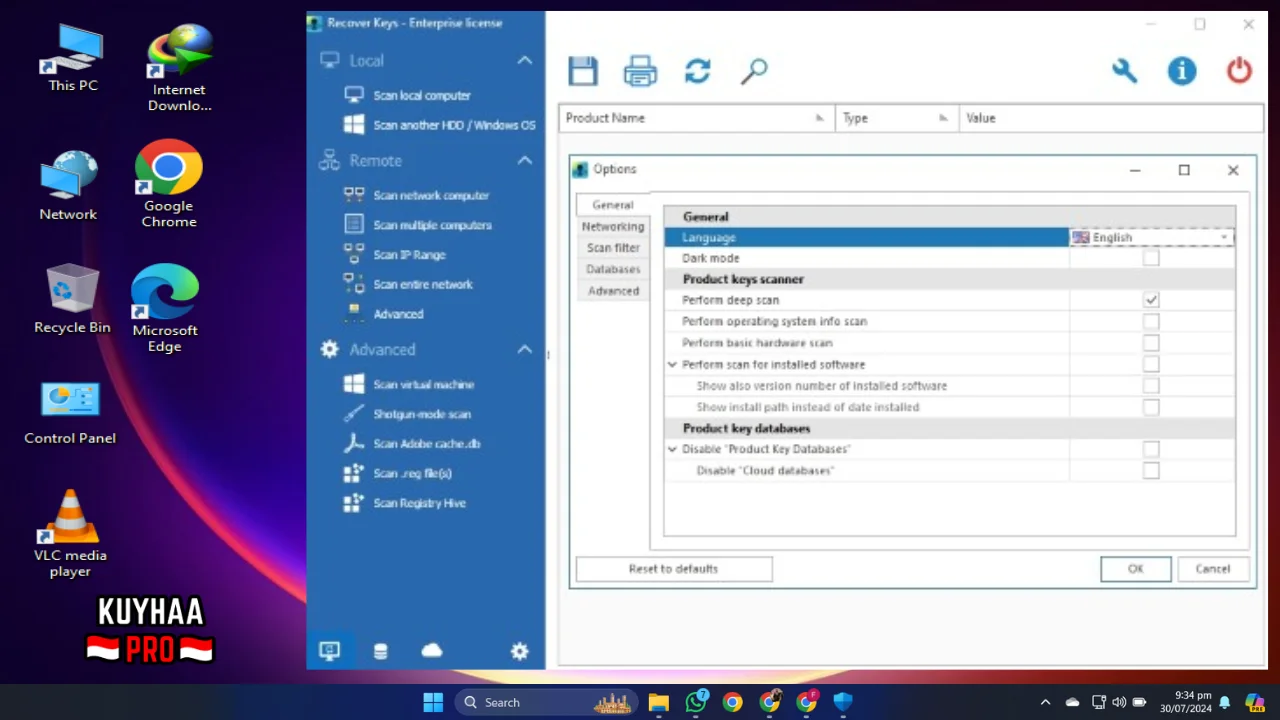Screen dimensions: 1280x720
Task: Open Control Panel desktop shortcut
Action: (x=70, y=413)
